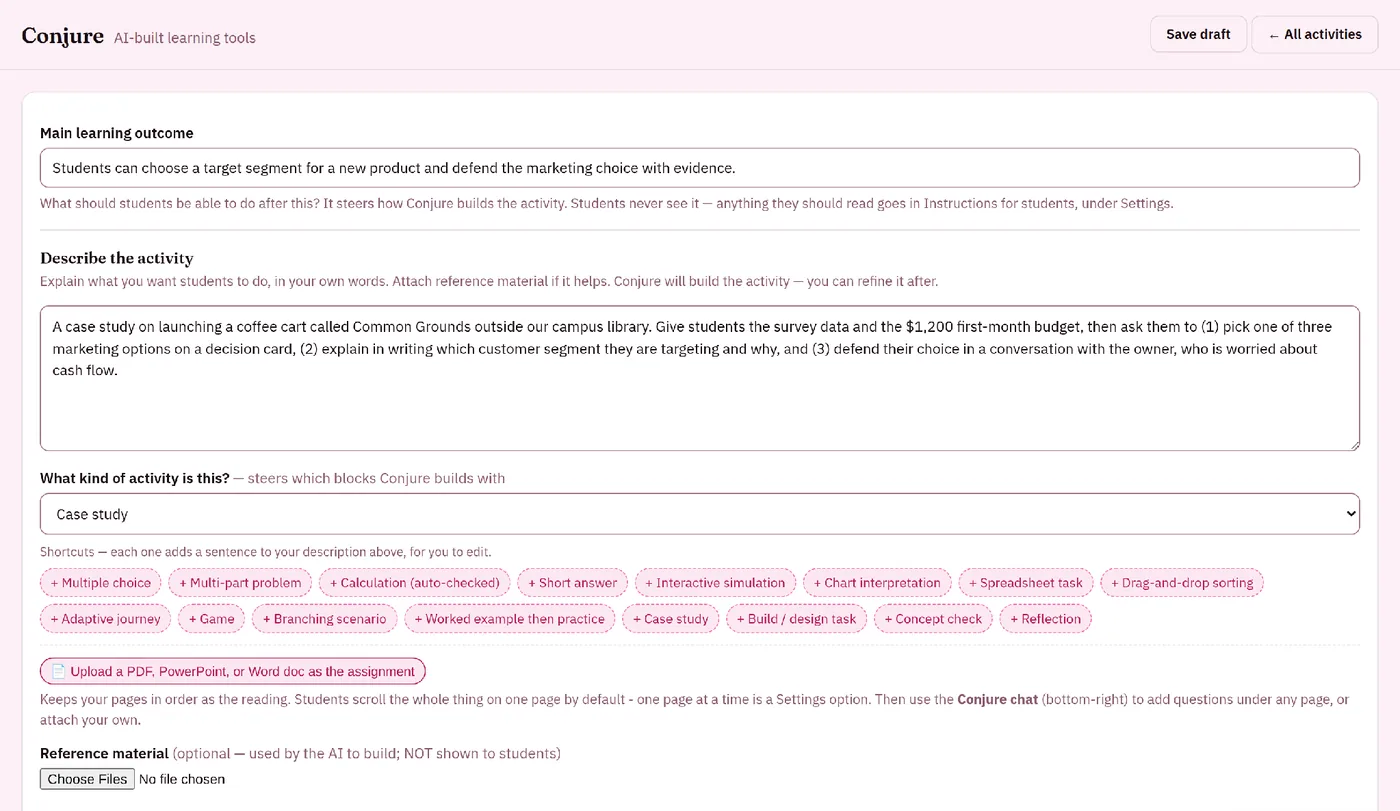
Task: Click the "No file chosen" text
Action: pos(182,779)
